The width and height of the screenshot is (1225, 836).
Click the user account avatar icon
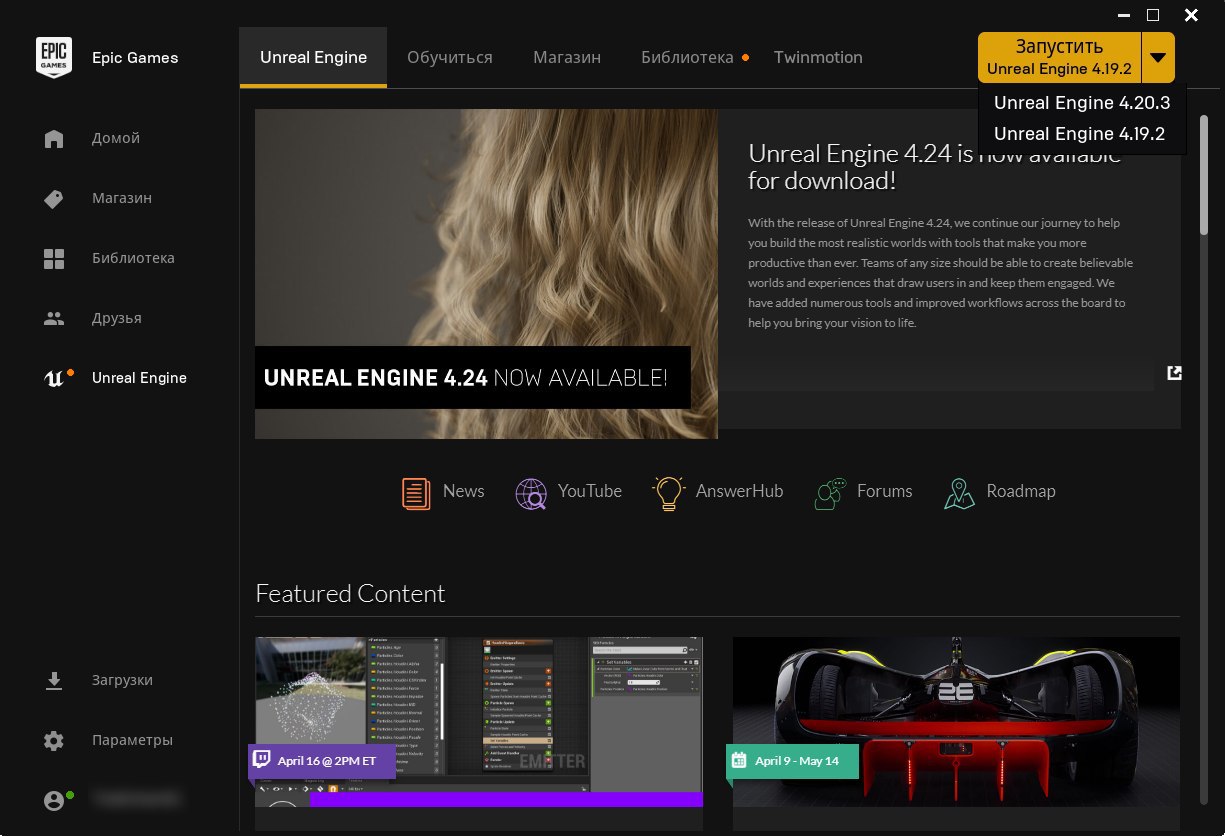(x=54, y=800)
